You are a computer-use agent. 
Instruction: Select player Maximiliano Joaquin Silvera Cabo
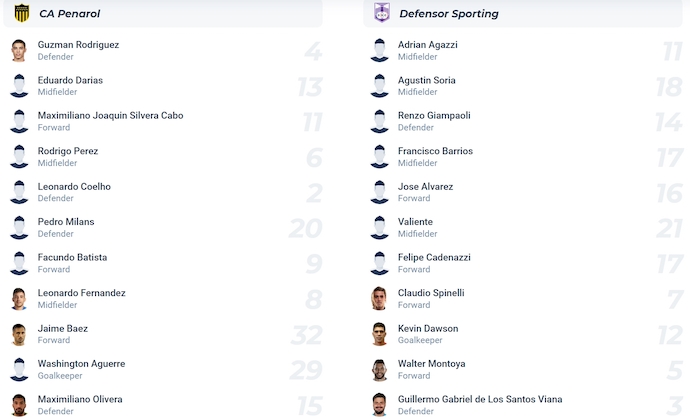coord(110,116)
